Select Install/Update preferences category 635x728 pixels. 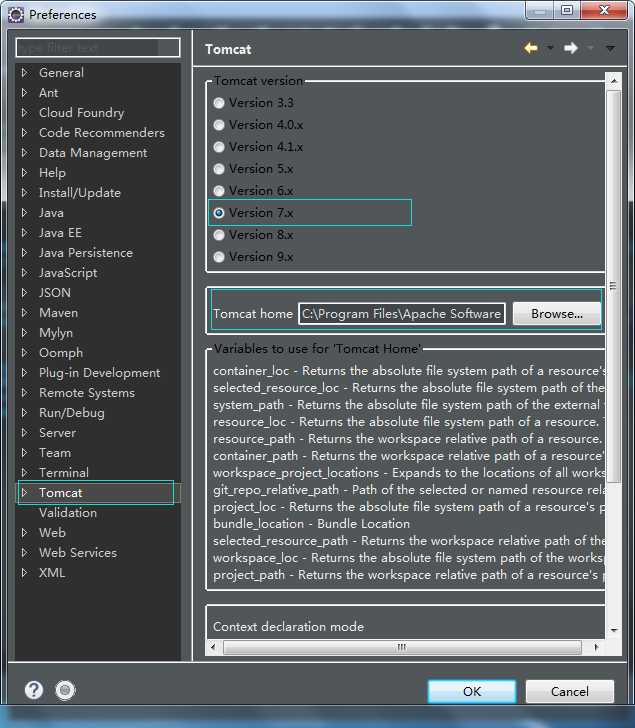tap(80, 193)
